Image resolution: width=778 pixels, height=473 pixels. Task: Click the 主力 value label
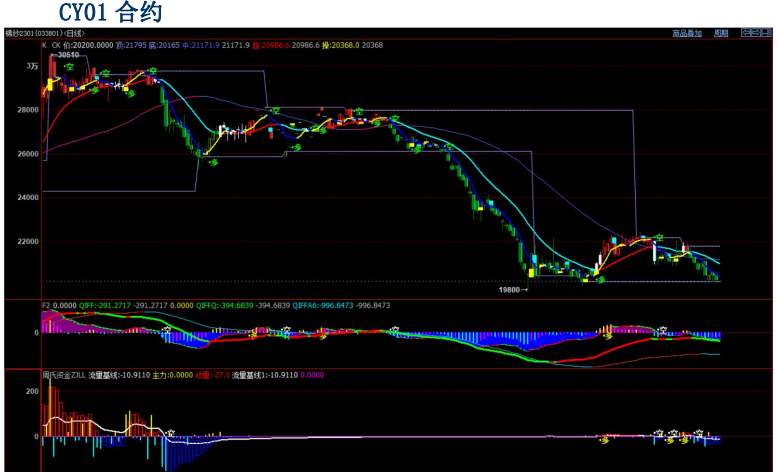pyautogui.click(x=162, y=375)
